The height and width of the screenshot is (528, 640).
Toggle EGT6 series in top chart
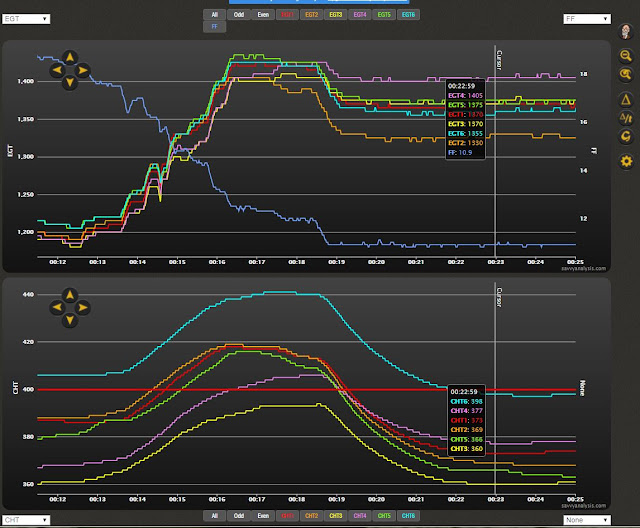pos(408,15)
